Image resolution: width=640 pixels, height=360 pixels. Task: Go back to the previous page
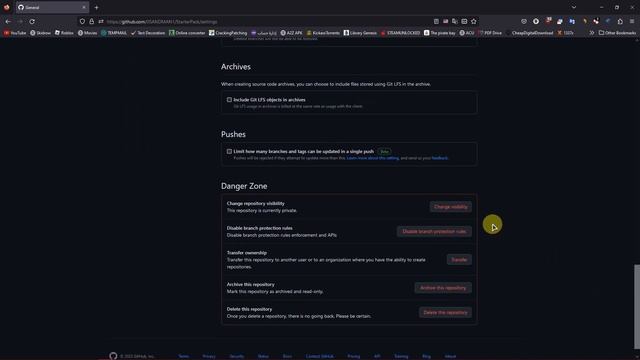8,21
